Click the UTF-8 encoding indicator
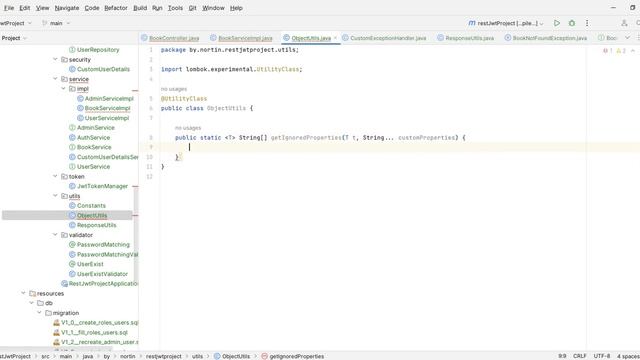Screen dimensions: 640x360 602,356
